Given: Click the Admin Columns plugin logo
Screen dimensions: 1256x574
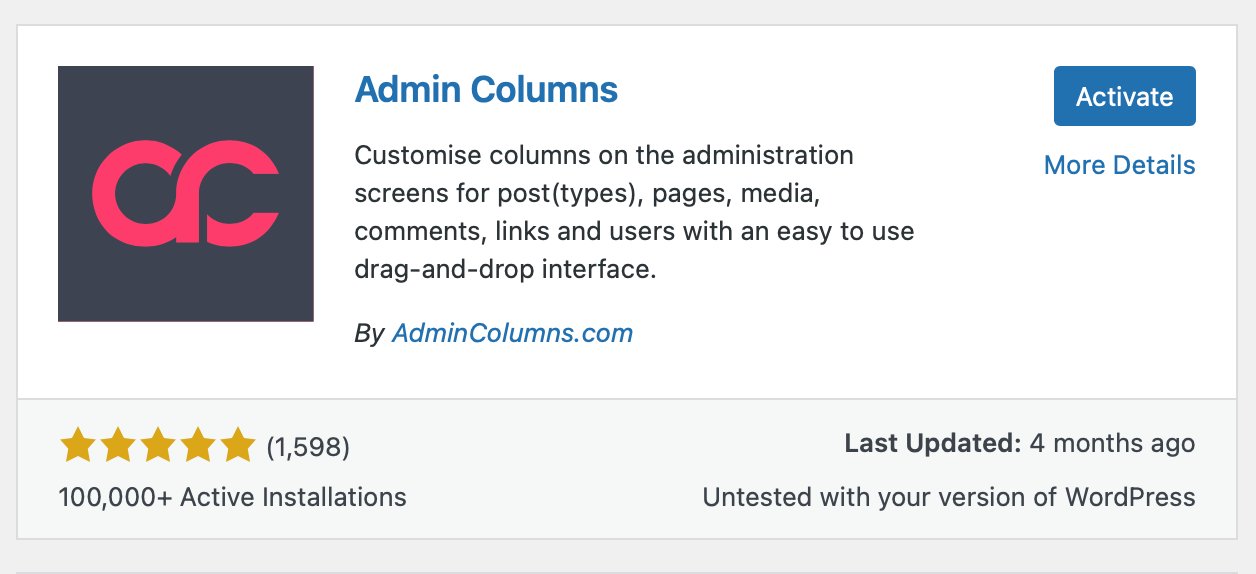Looking at the screenshot, I should point(186,194).
